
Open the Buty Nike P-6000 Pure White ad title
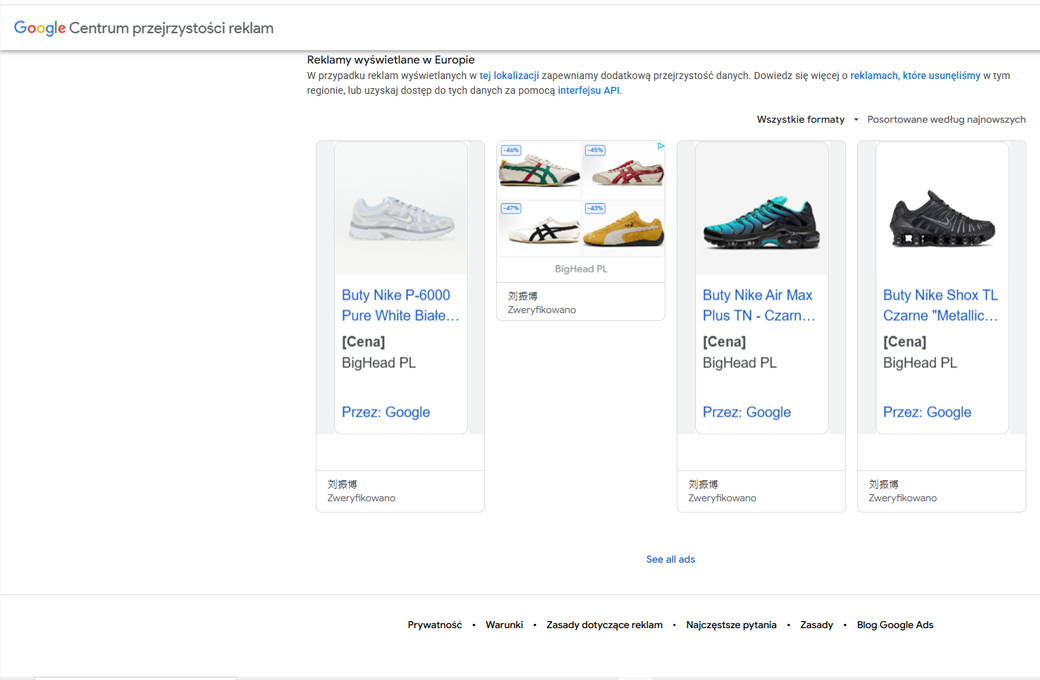401,305
